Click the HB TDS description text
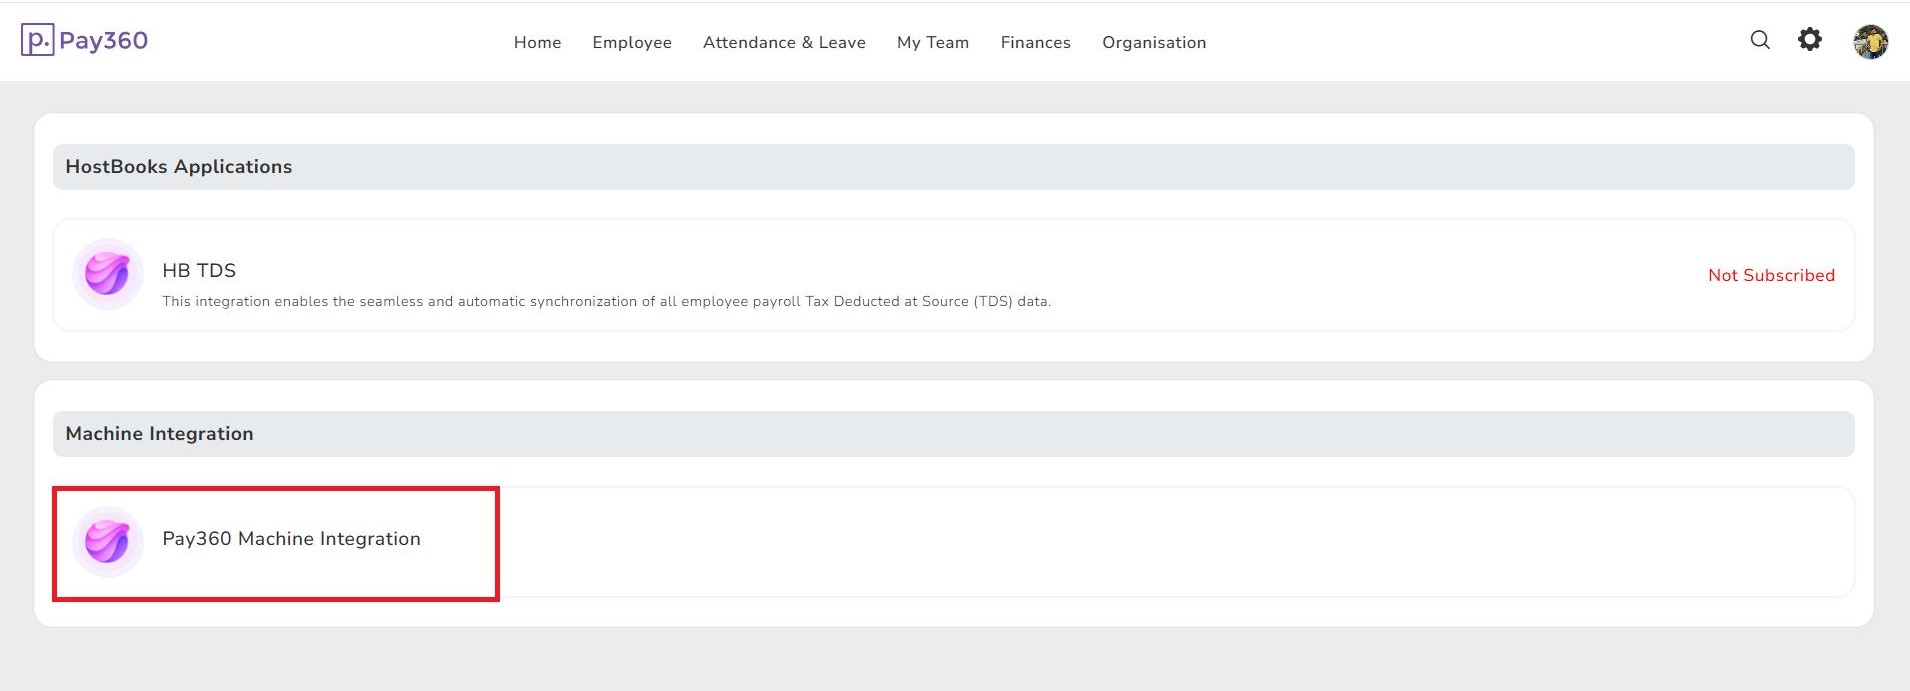 [606, 301]
